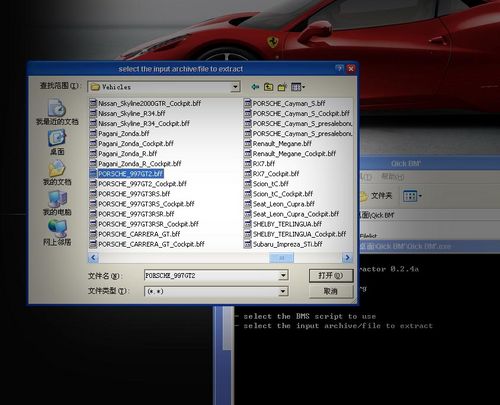Create a new folder icon
This screenshot has height=405, width=500.
(282, 87)
